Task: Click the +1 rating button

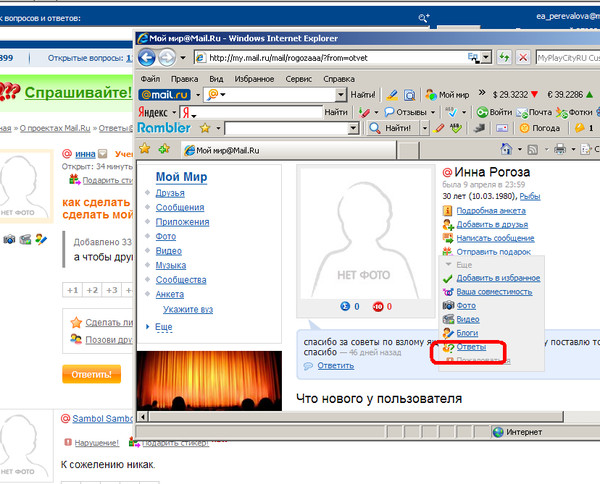Action: point(72,290)
